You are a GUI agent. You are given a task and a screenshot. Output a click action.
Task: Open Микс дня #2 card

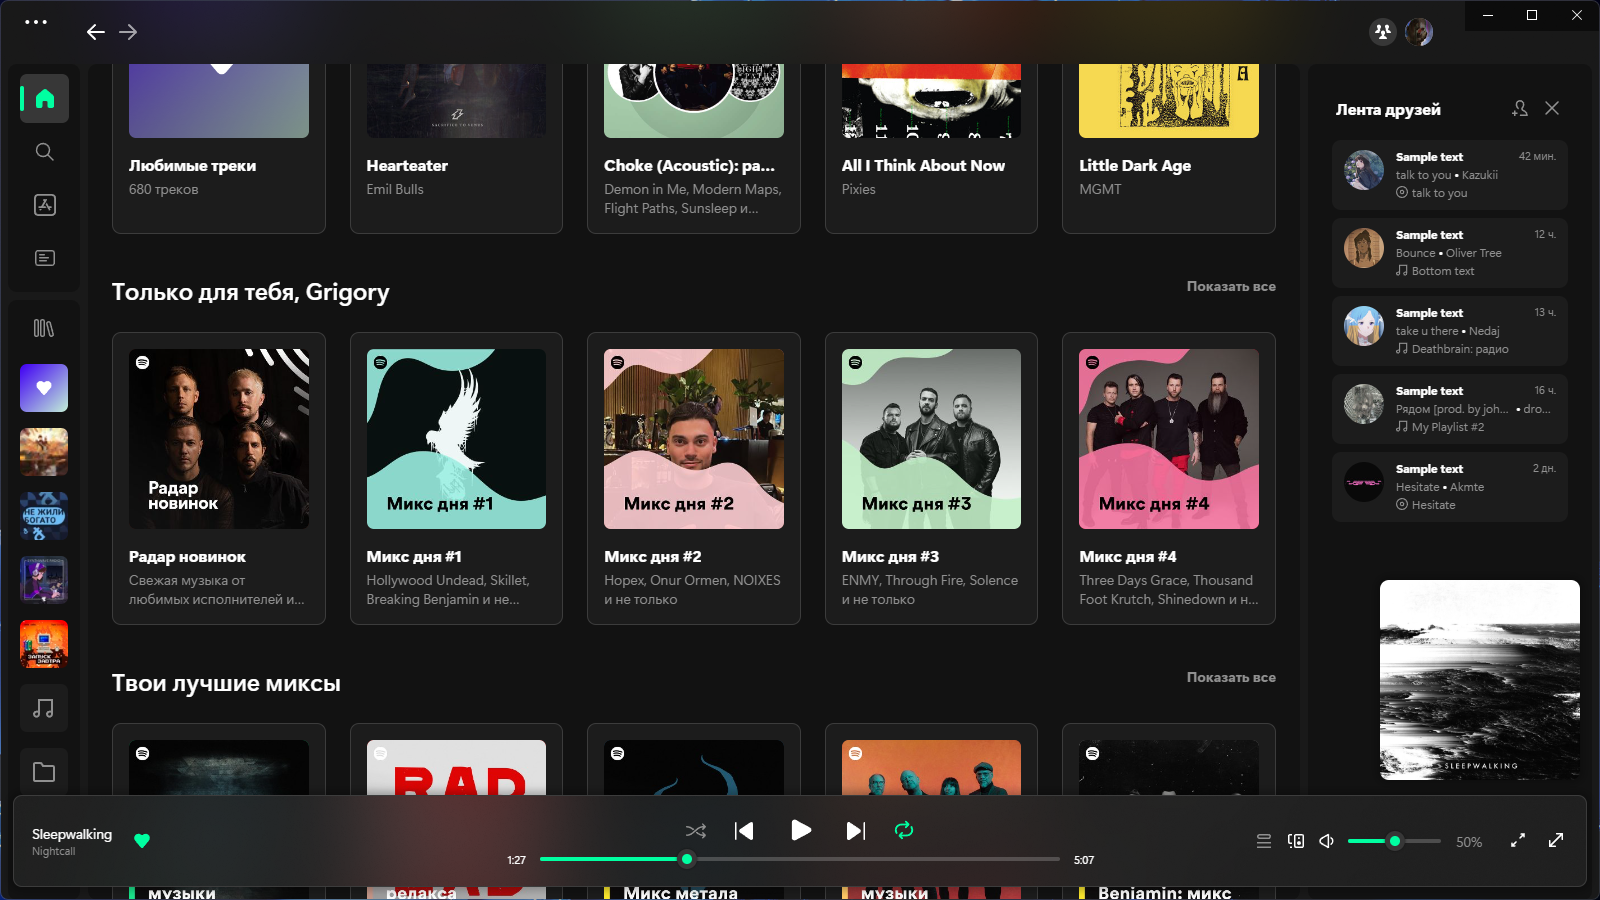click(694, 478)
